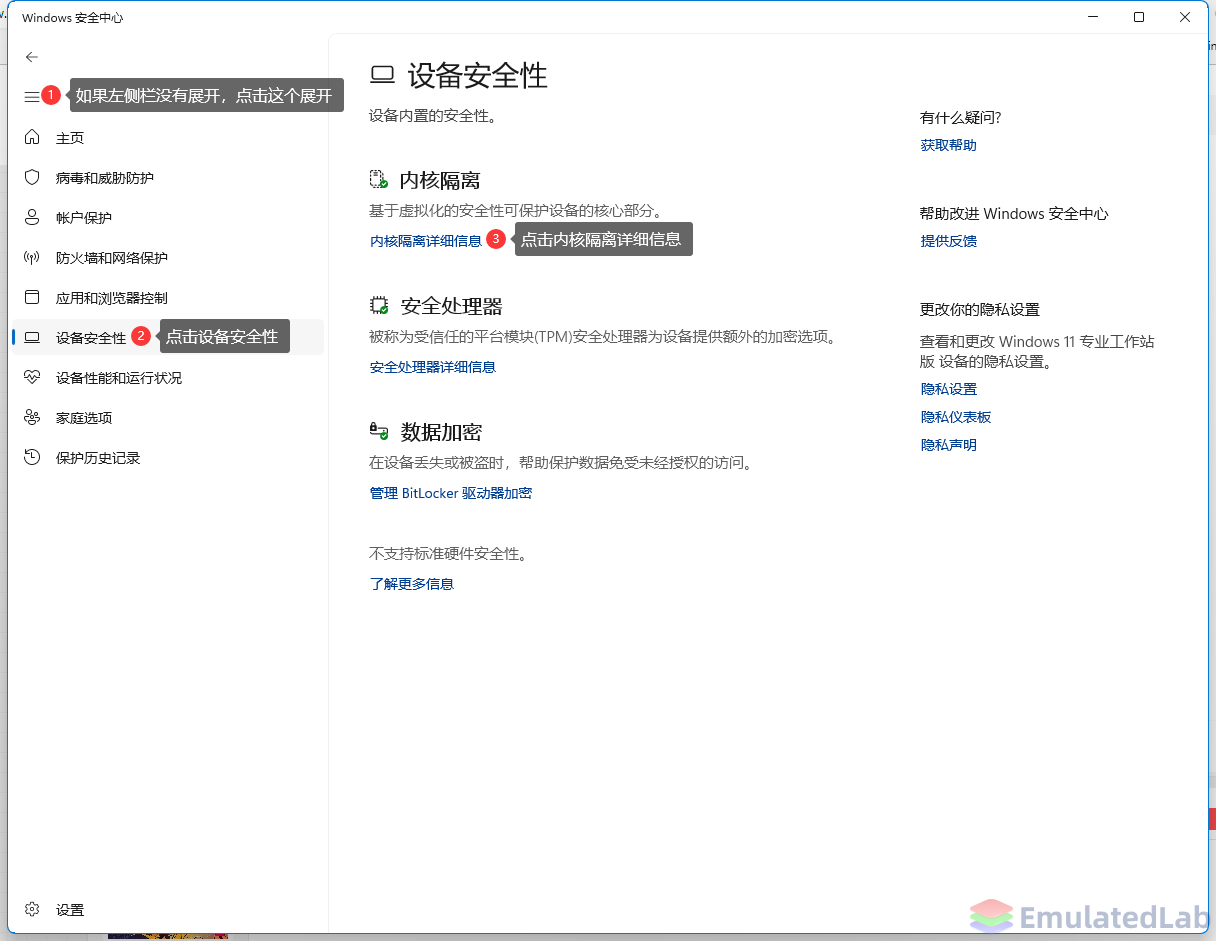The height and width of the screenshot is (941, 1216).
Task: Click the Windows 安全中心 title bar text
Action: click(73, 18)
